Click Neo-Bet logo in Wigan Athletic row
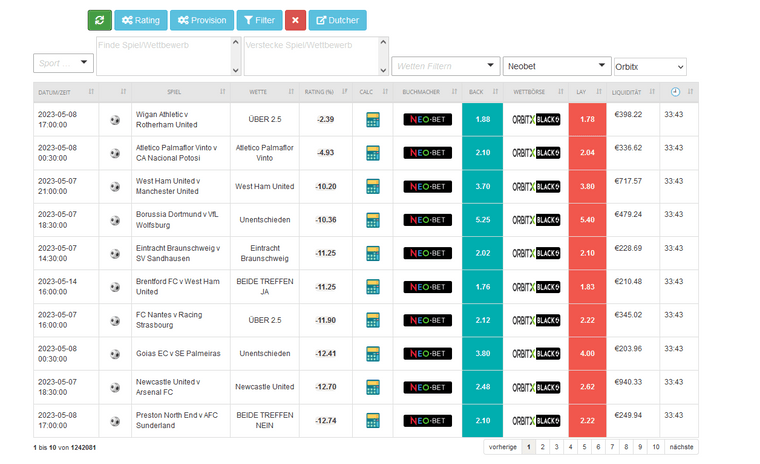This screenshot has height=464, width=760. point(428,119)
